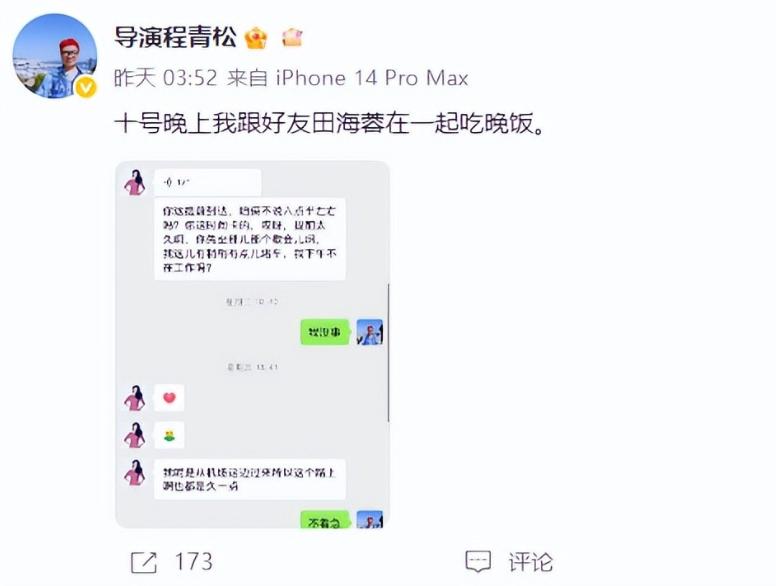Click the repost count 173
The image size is (776, 586).
194,562
